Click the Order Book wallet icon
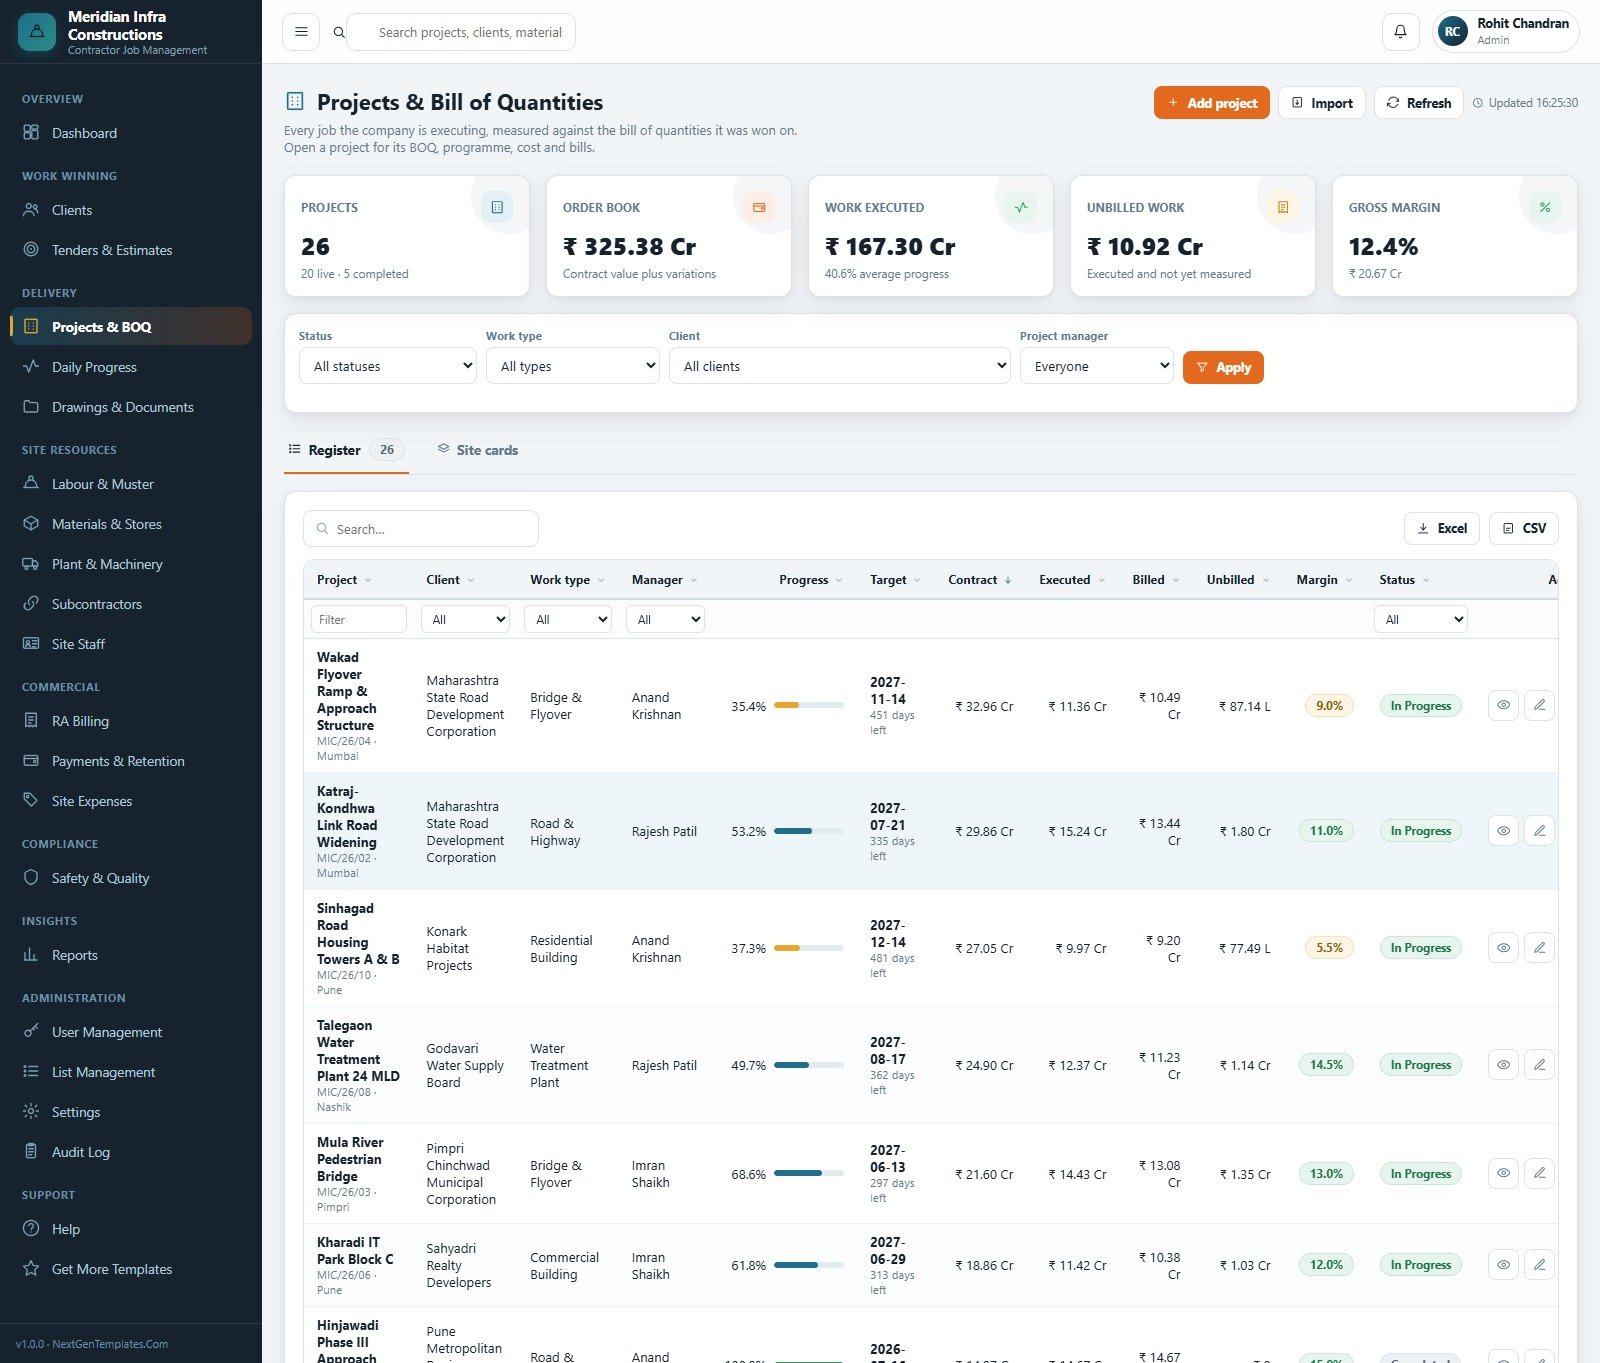Image resolution: width=1600 pixels, height=1363 pixels. tap(759, 207)
